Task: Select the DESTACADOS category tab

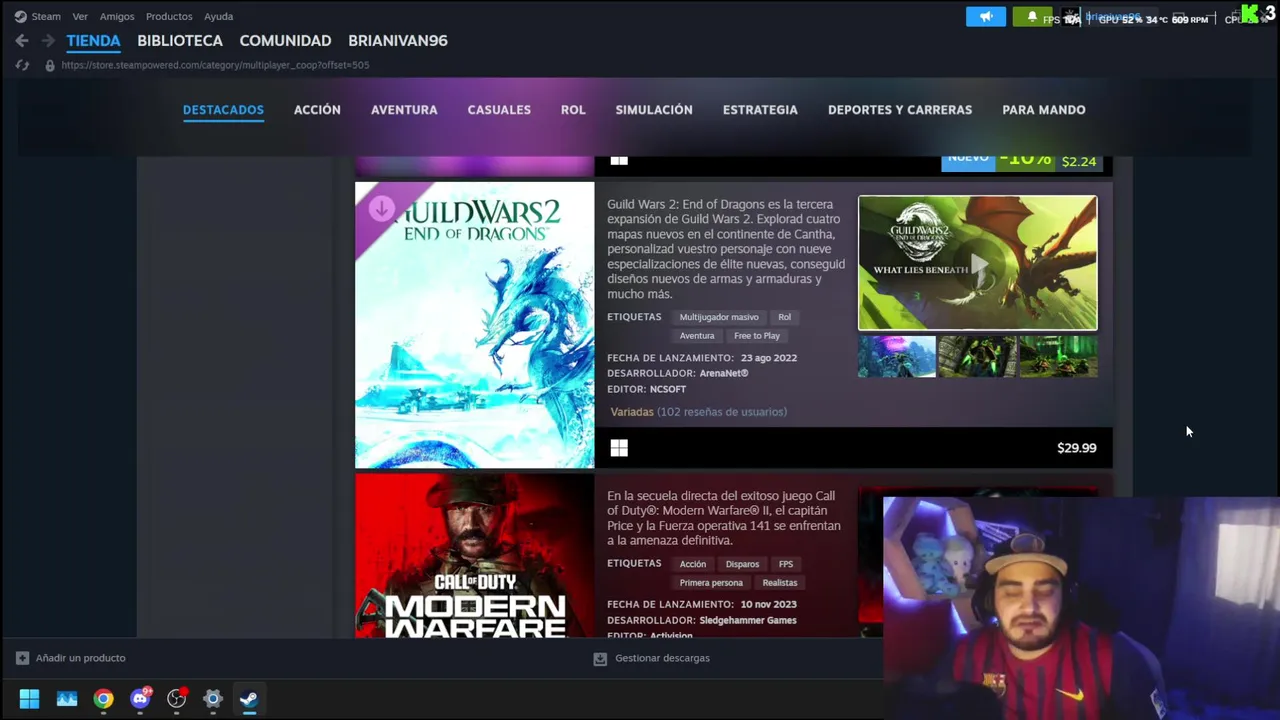Action: coord(223,110)
